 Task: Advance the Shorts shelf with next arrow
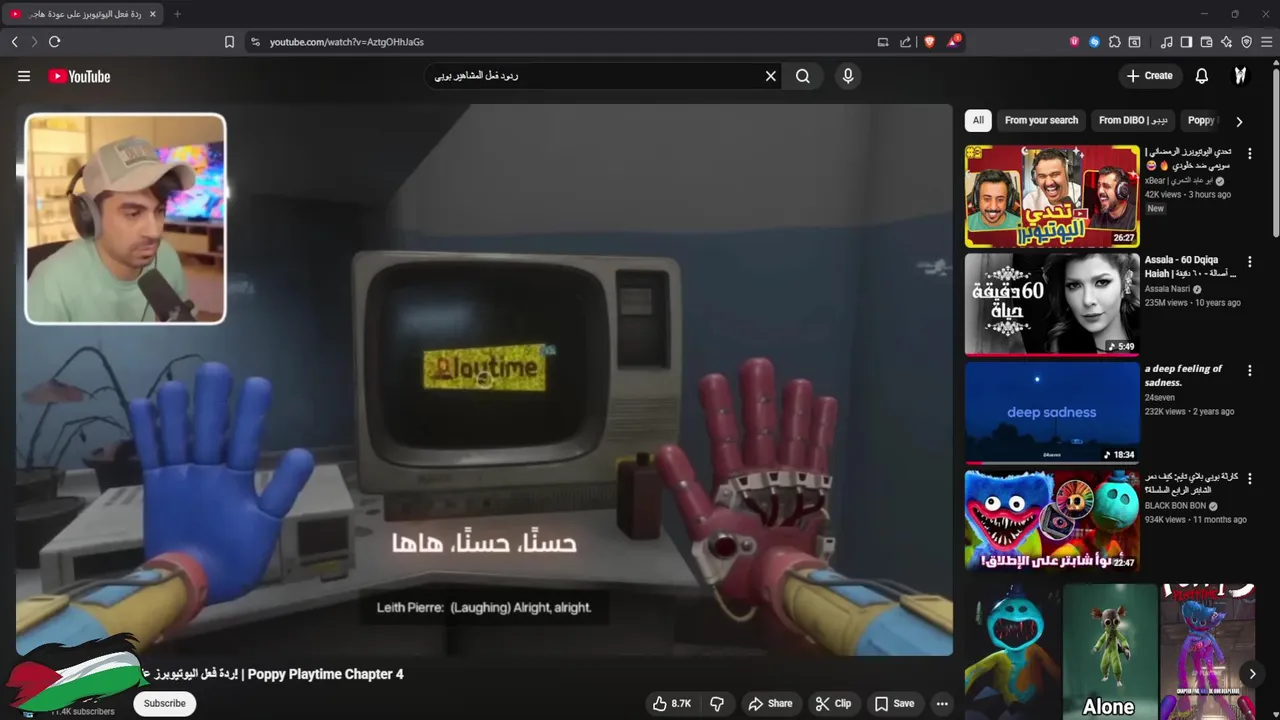tap(1252, 674)
